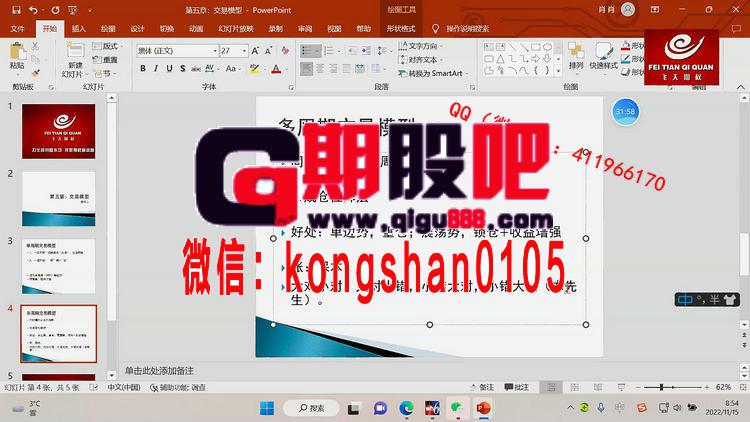Apply red font color with A icon
This screenshot has width=750, height=422.
(x=276, y=69)
